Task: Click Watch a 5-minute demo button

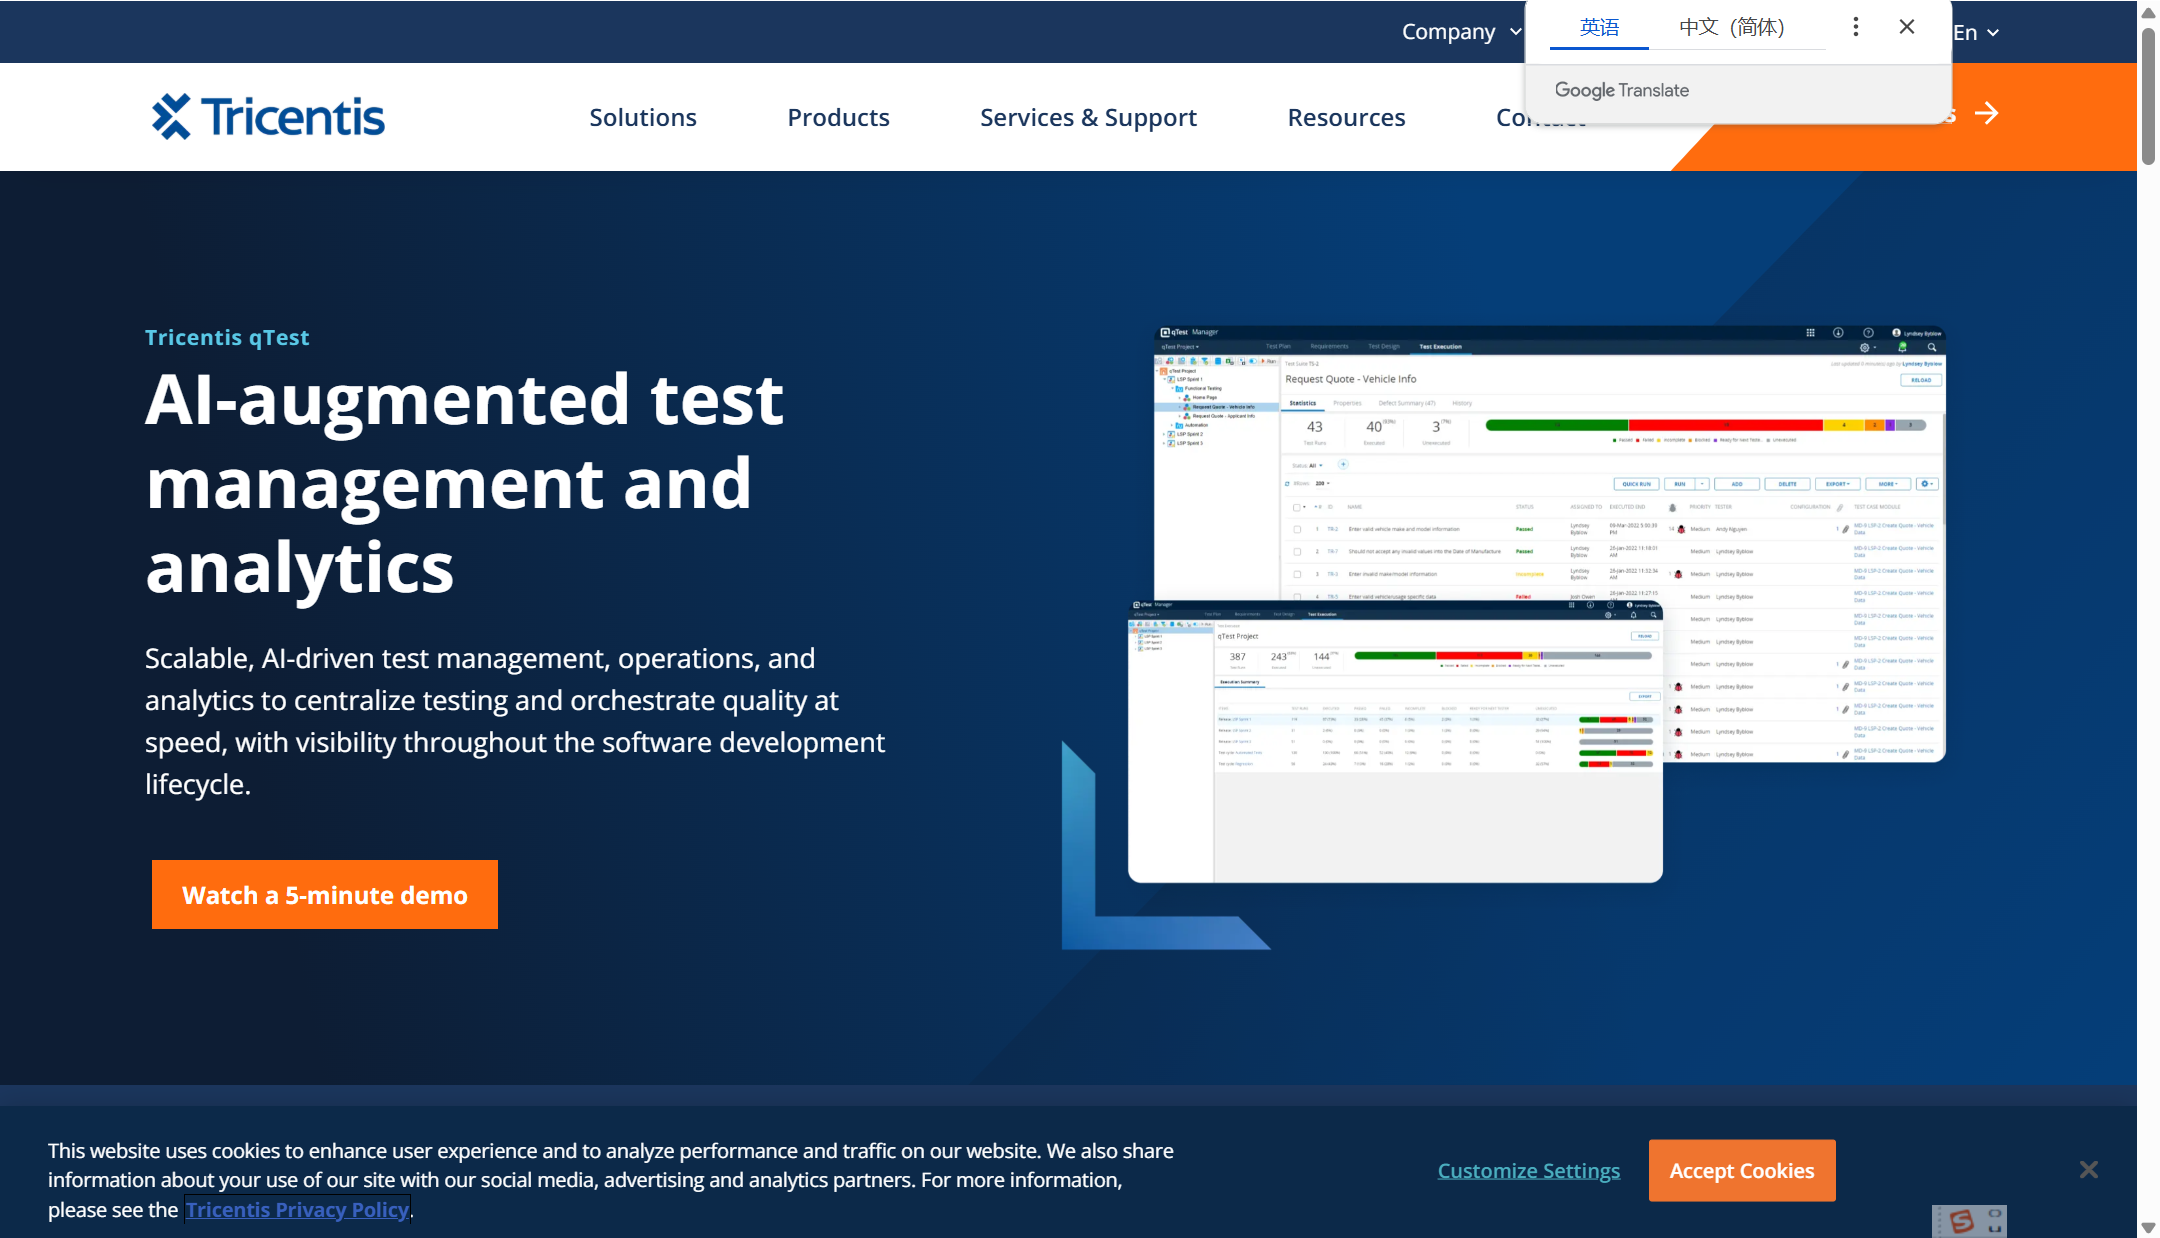Action: pos(325,895)
